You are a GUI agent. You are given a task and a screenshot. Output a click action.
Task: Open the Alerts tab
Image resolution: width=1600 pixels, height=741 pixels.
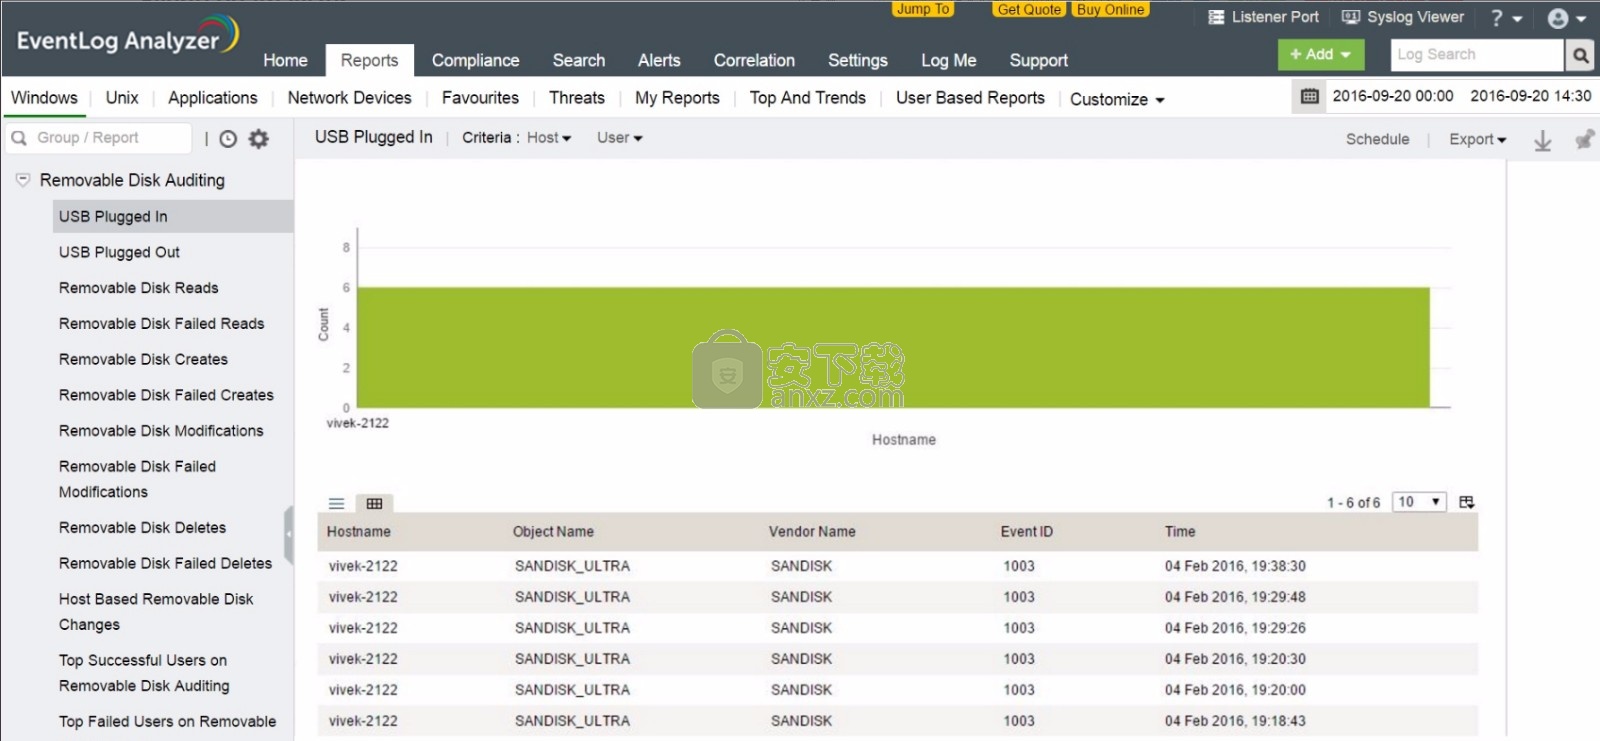tap(659, 60)
